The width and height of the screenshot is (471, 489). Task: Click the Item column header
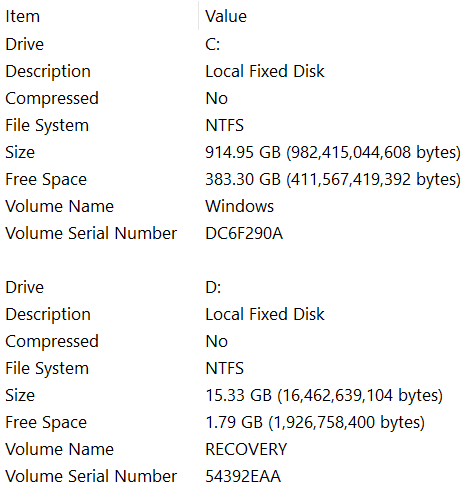click(99, 16)
